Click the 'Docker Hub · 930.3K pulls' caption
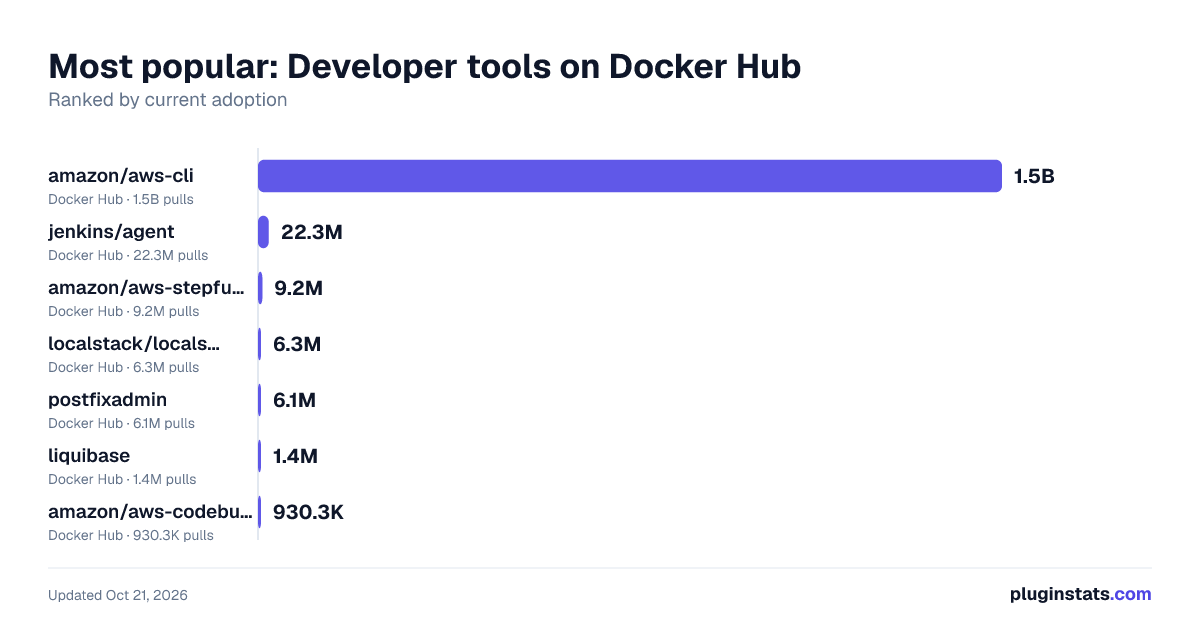1200x630 pixels. tap(131, 535)
